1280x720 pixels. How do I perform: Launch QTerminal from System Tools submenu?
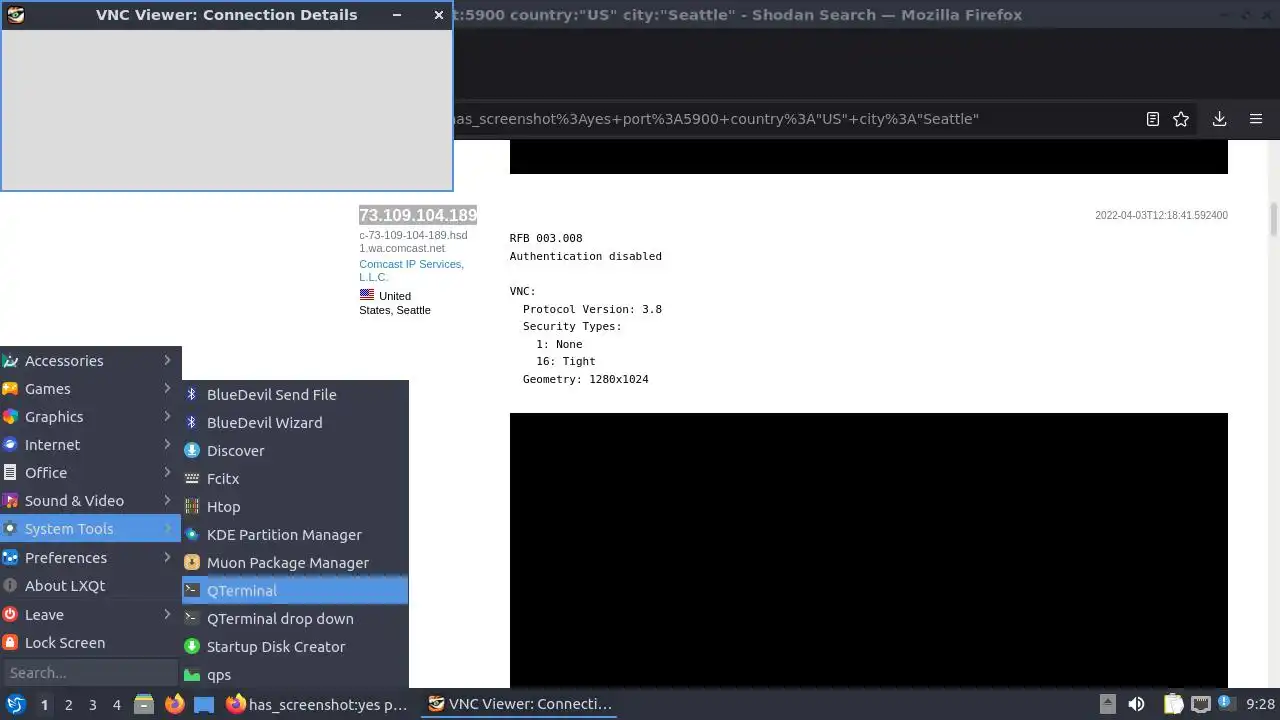point(295,591)
